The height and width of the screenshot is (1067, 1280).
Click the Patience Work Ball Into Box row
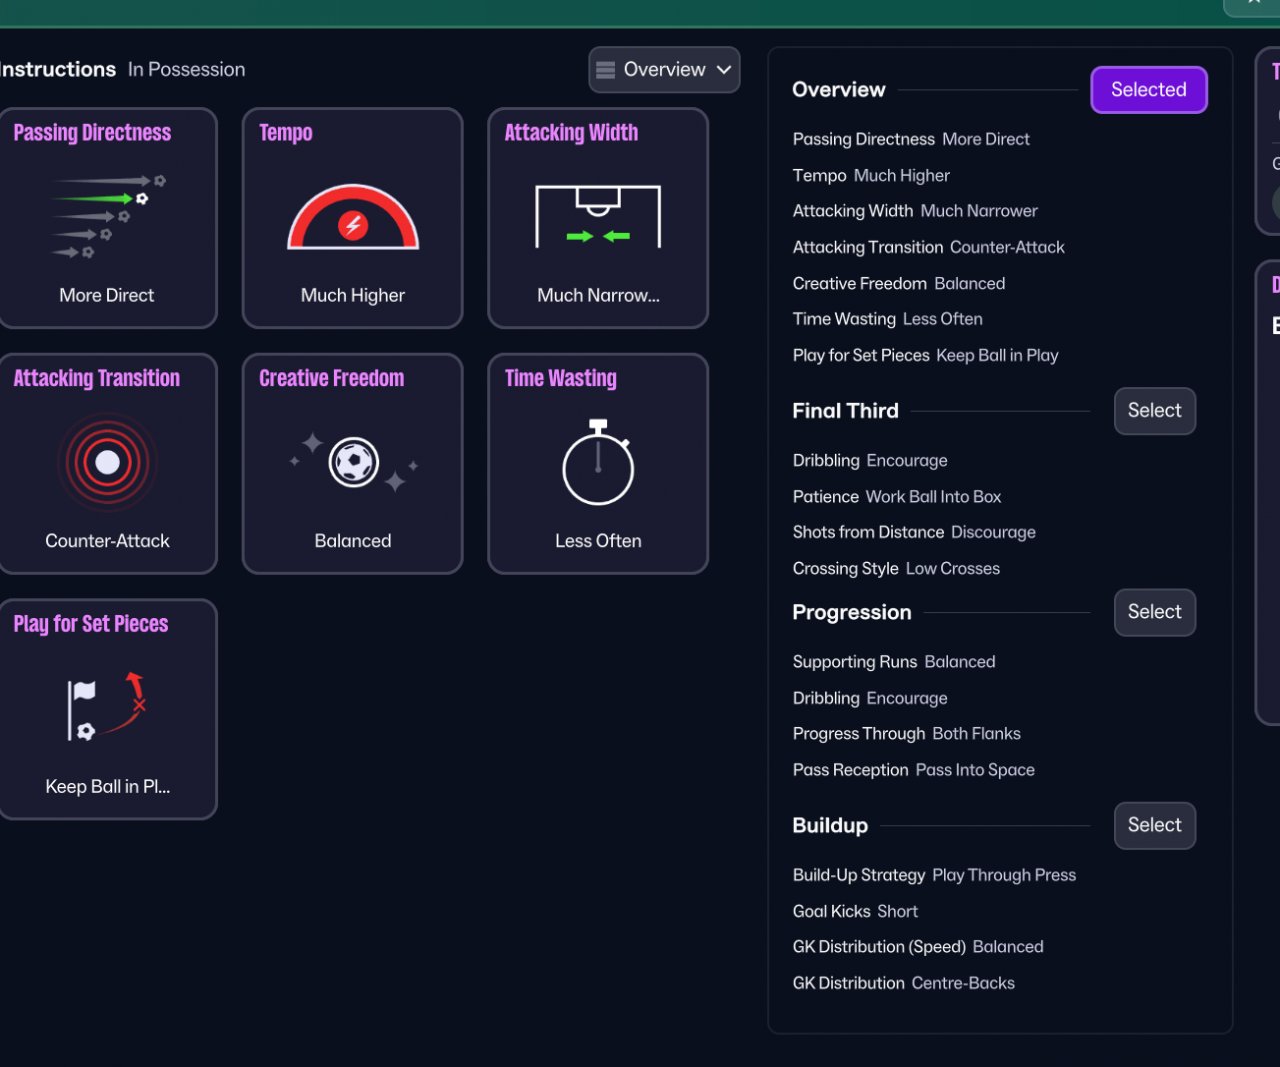897,496
